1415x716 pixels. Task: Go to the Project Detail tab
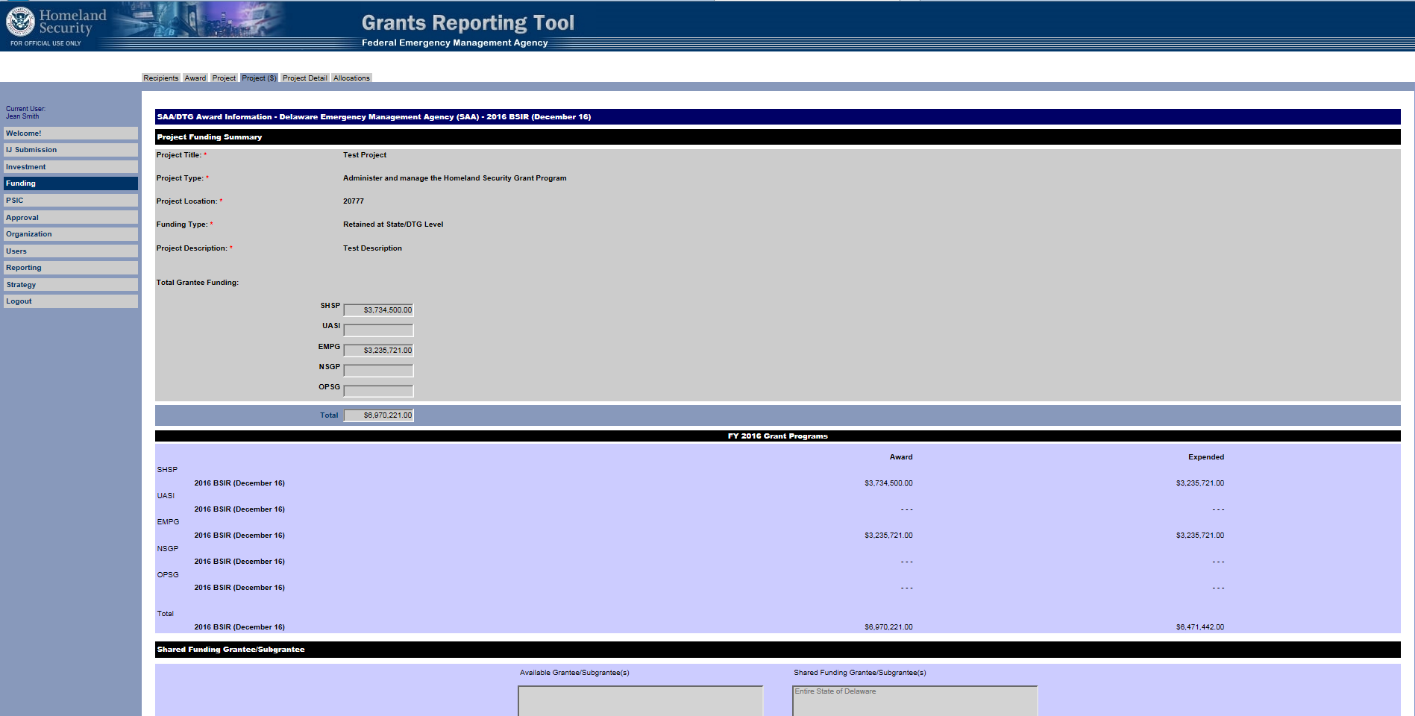click(304, 78)
